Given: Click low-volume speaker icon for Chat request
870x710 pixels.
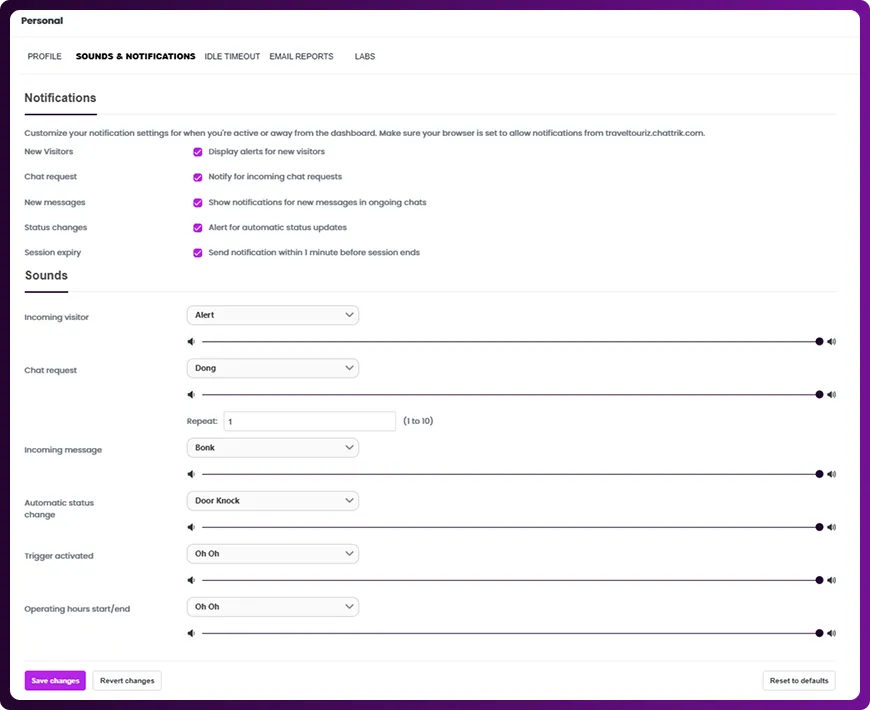Looking at the screenshot, I should point(191,394).
